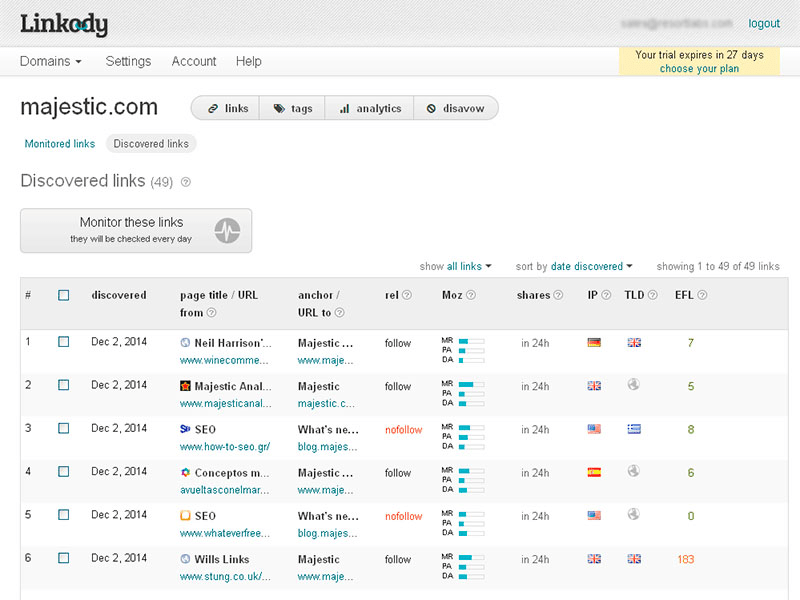Click the 'choose your plan' link
The width and height of the screenshot is (800, 600).
pyautogui.click(x=699, y=67)
